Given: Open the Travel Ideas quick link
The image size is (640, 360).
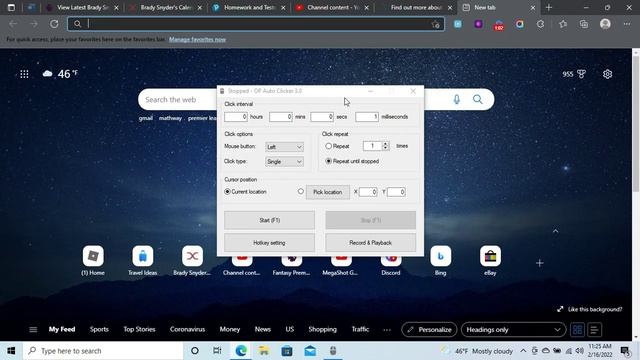Looking at the screenshot, I should (142, 261).
